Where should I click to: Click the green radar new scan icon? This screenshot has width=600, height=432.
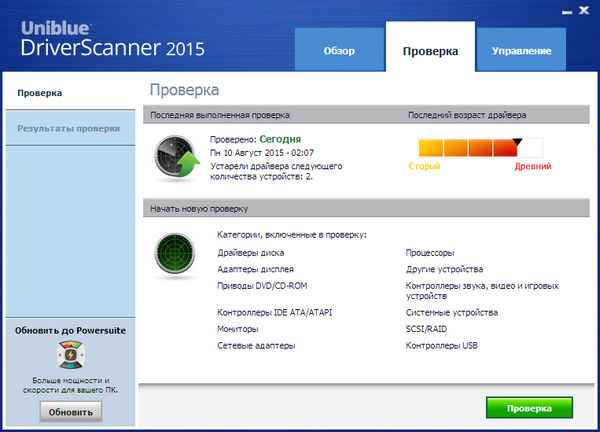(x=175, y=255)
